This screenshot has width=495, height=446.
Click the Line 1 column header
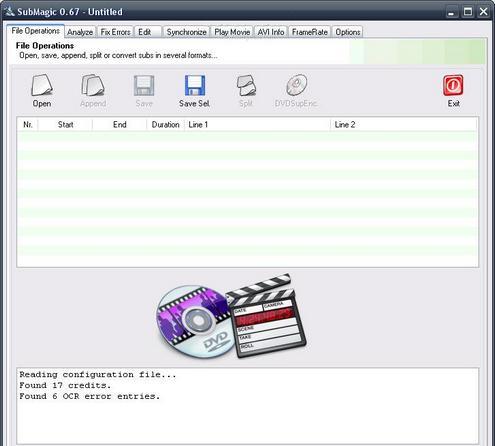pyautogui.click(x=258, y=125)
